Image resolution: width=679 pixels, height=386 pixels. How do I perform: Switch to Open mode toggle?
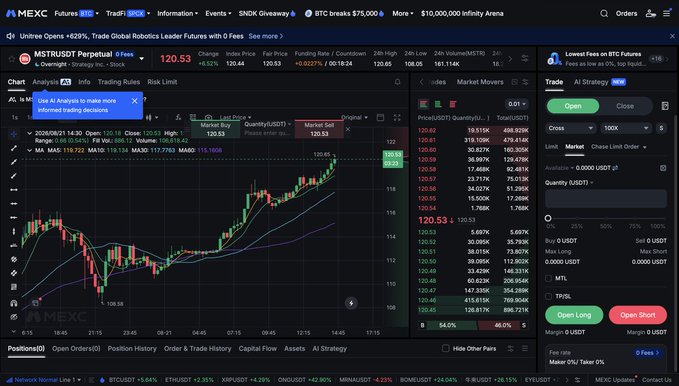click(573, 106)
